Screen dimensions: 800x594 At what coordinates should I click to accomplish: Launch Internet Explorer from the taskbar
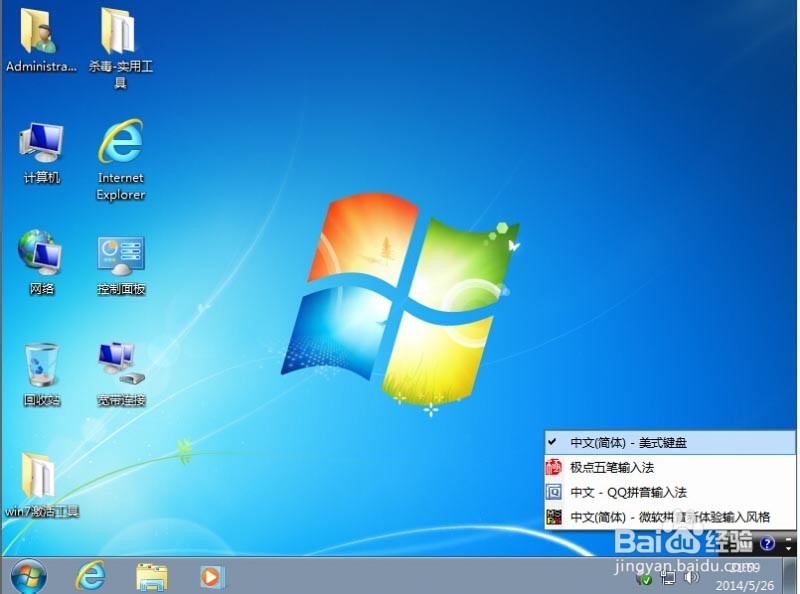pyautogui.click(x=91, y=577)
